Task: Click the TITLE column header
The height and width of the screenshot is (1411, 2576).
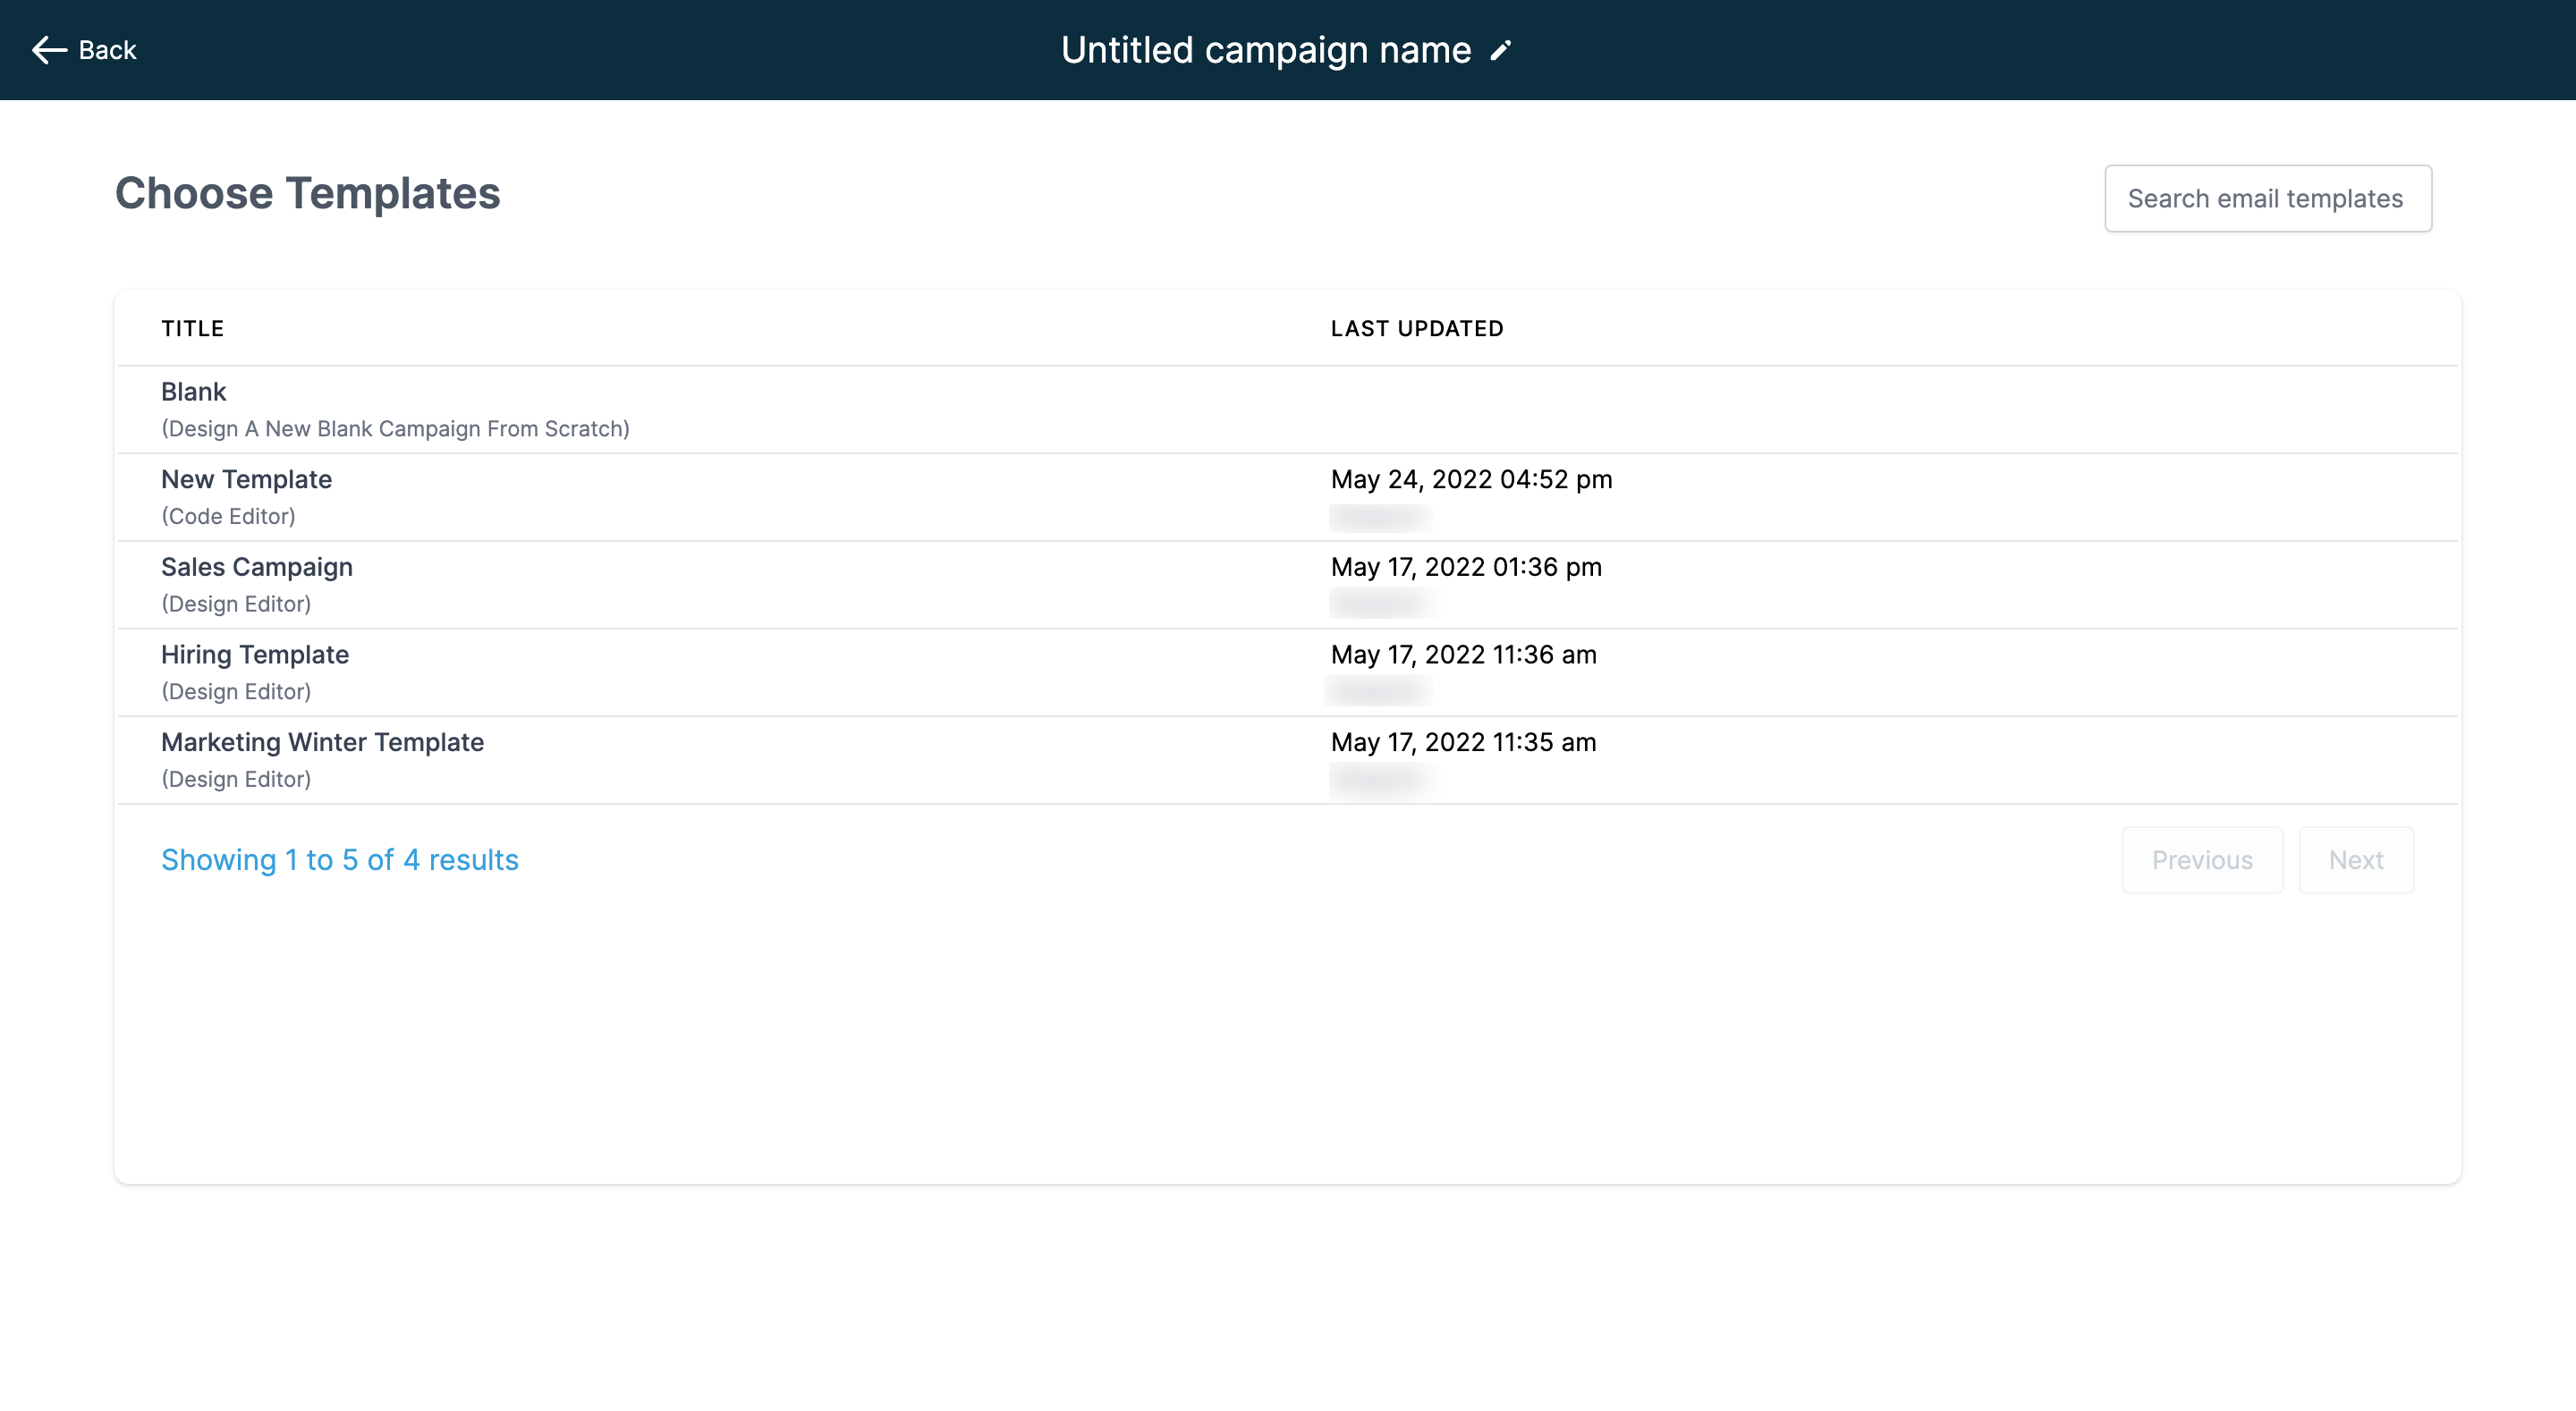Action: [x=192, y=329]
